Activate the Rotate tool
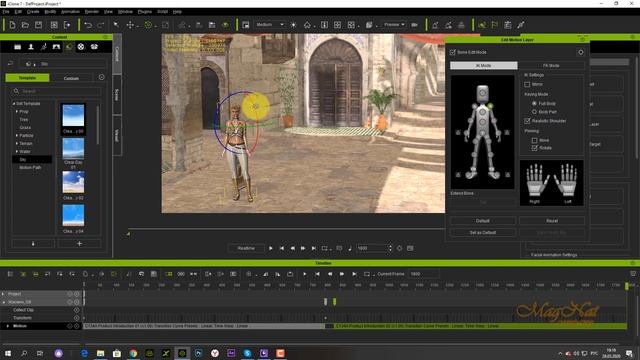The image size is (640, 360). [148, 25]
